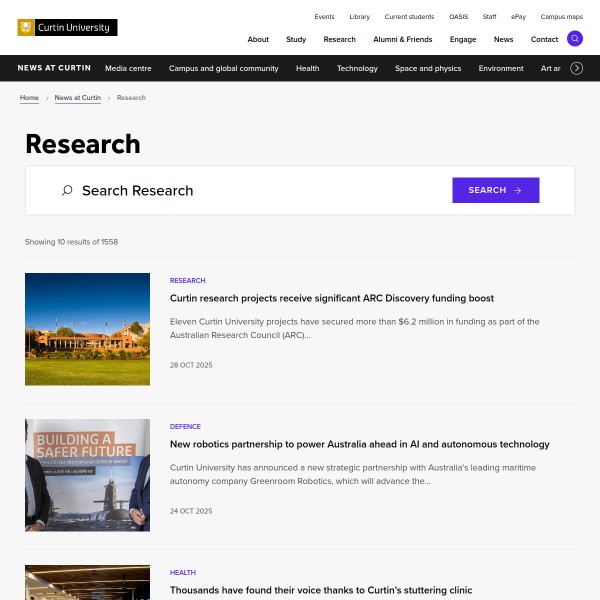Click the Home breadcrumb link

[x=29, y=98]
